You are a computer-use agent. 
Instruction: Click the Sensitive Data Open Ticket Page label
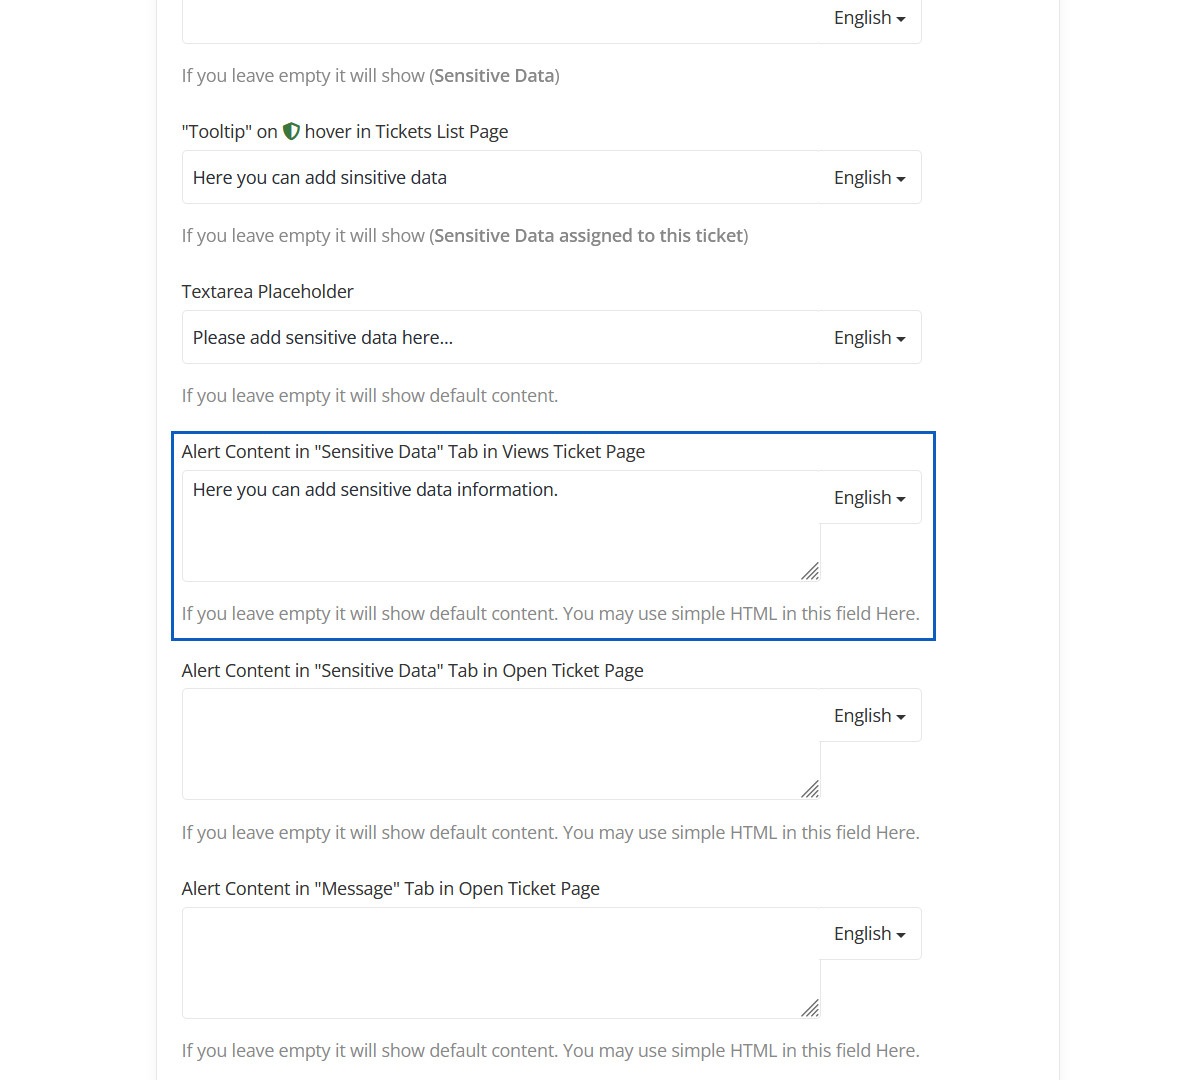coord(412,671)
